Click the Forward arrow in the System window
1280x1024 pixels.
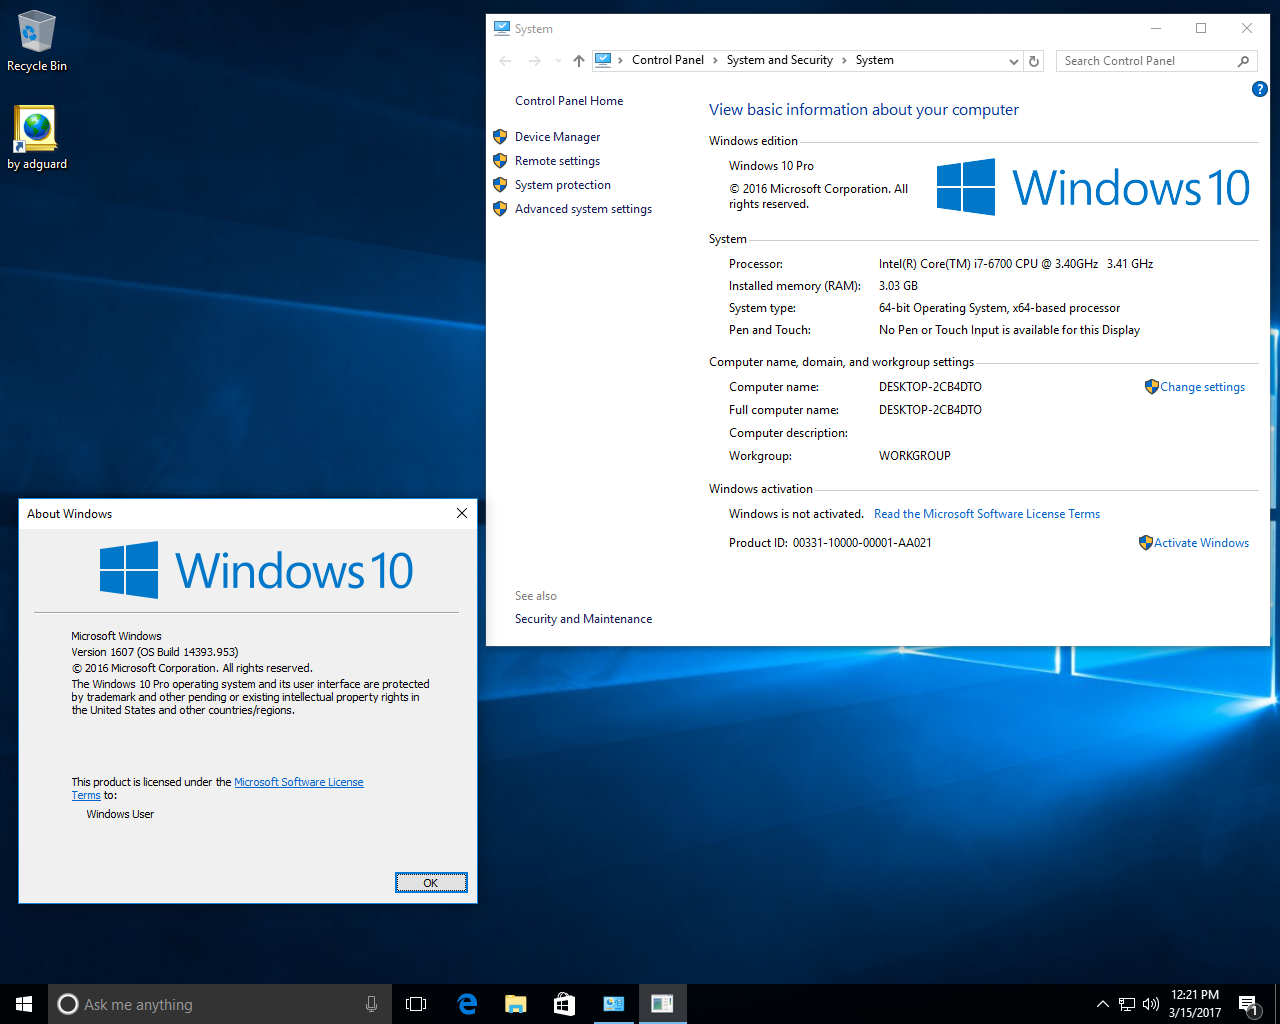click(534, 61)
